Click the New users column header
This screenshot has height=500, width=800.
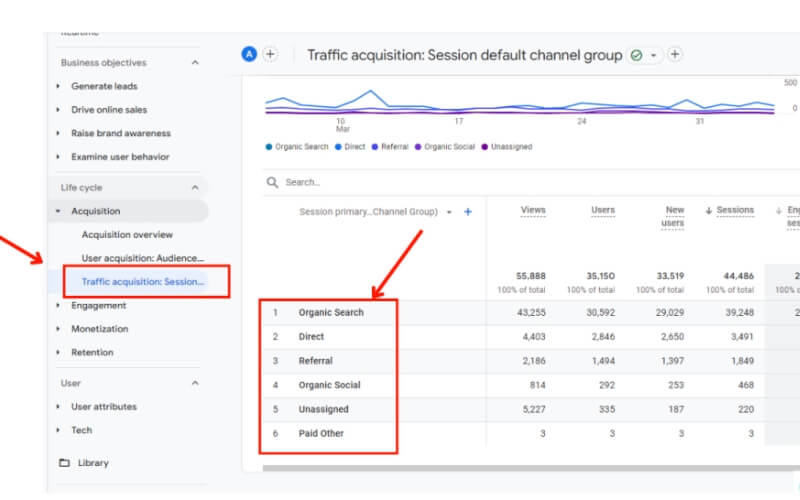click(673, 216)
